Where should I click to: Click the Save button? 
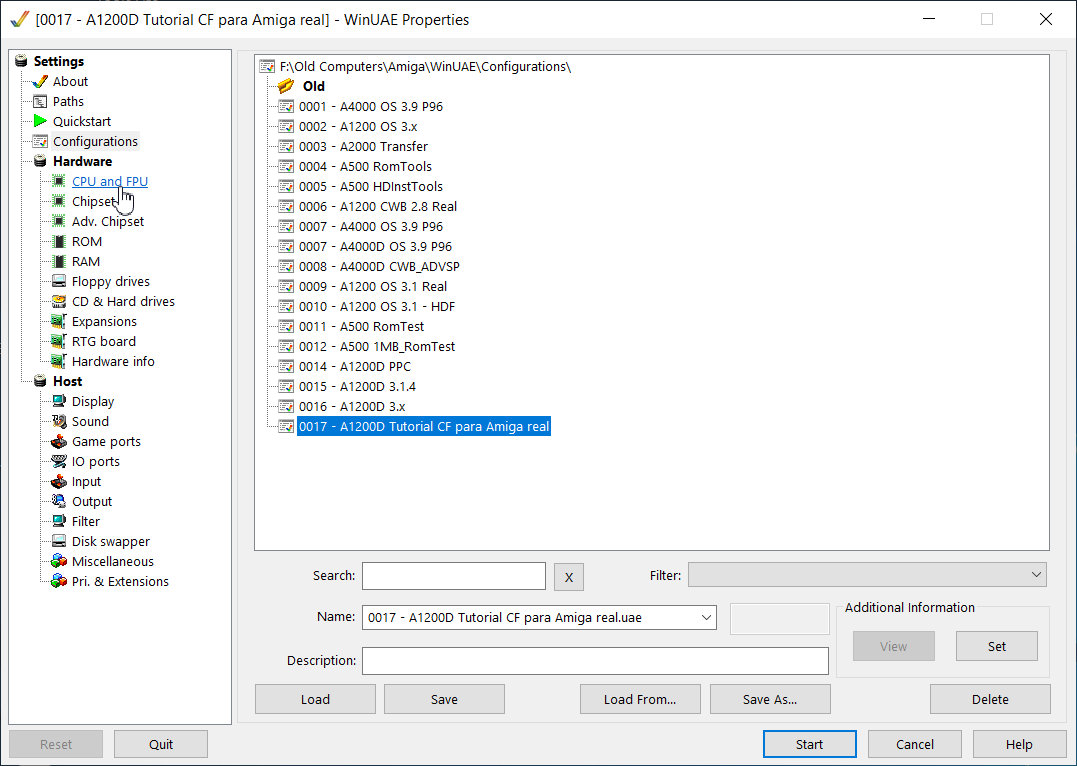click(444, 699)
